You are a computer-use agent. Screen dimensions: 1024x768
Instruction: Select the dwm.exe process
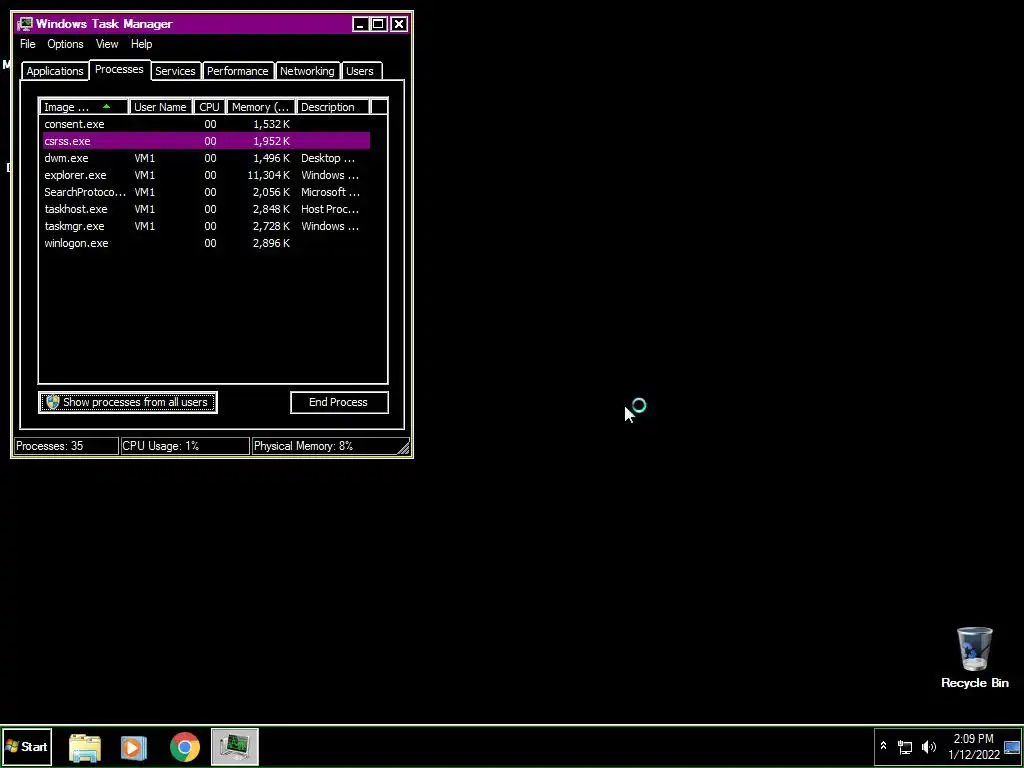(206, 158)
